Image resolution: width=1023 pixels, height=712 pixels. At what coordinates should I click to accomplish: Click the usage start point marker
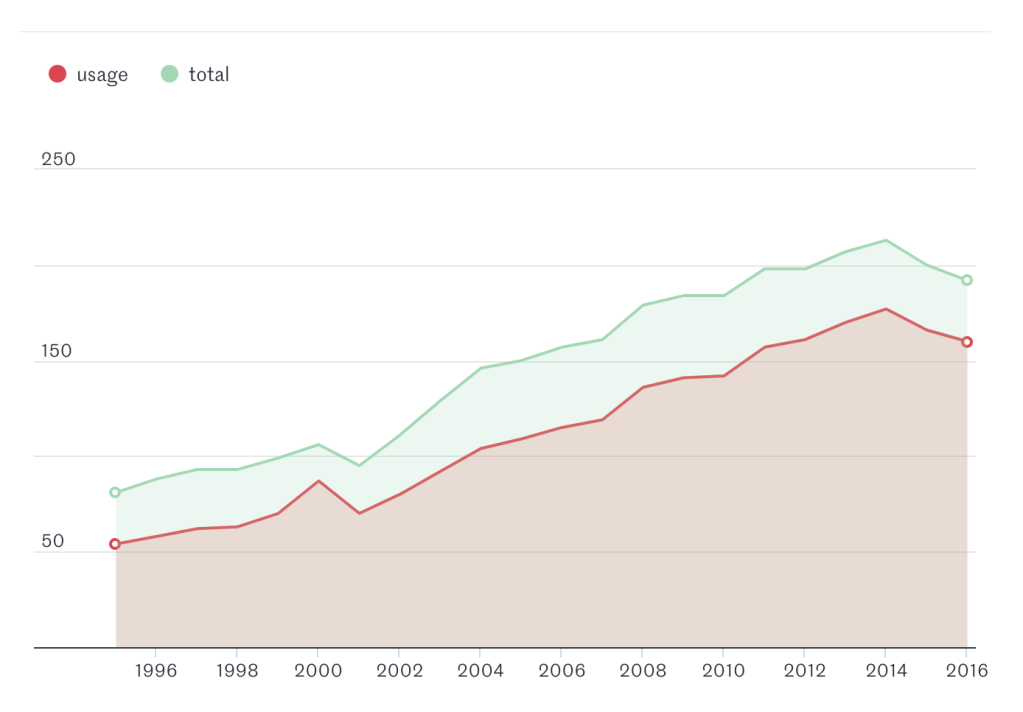tap(115, 544)
